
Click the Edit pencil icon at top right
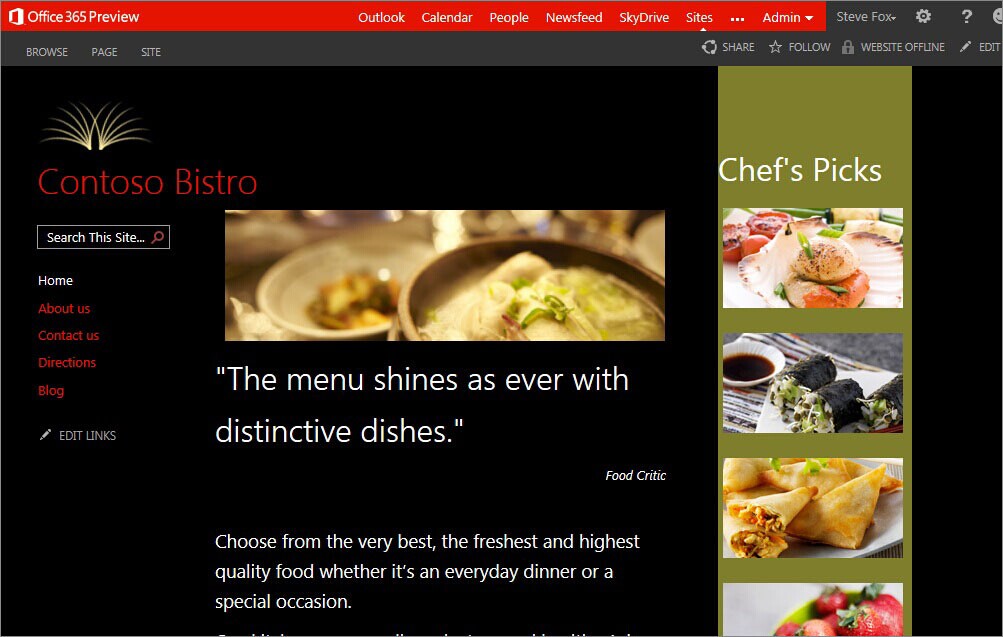965,47
